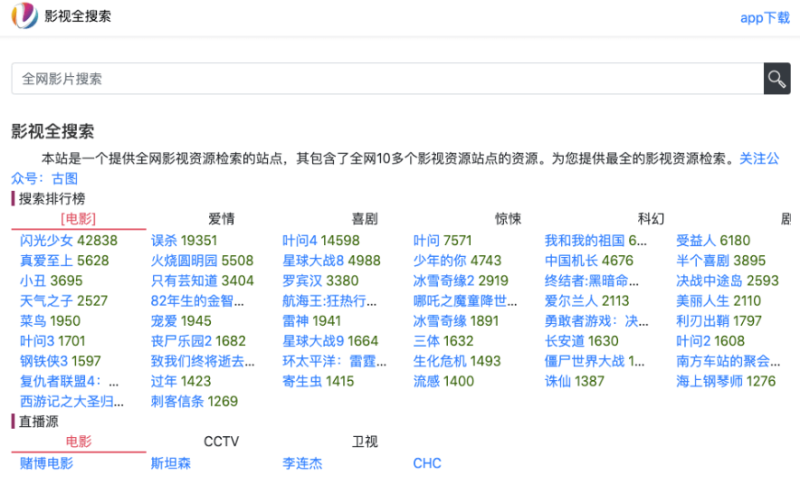800x485 pixels.
Task: Click the 影视全搜索 logo icon
Action: [x=25, y=17]
